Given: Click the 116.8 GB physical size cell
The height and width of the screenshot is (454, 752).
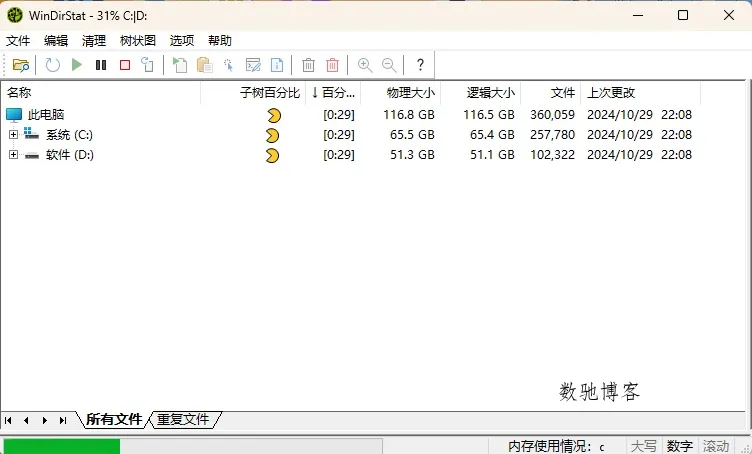Looking at the screenshot, I should (409, 115).
